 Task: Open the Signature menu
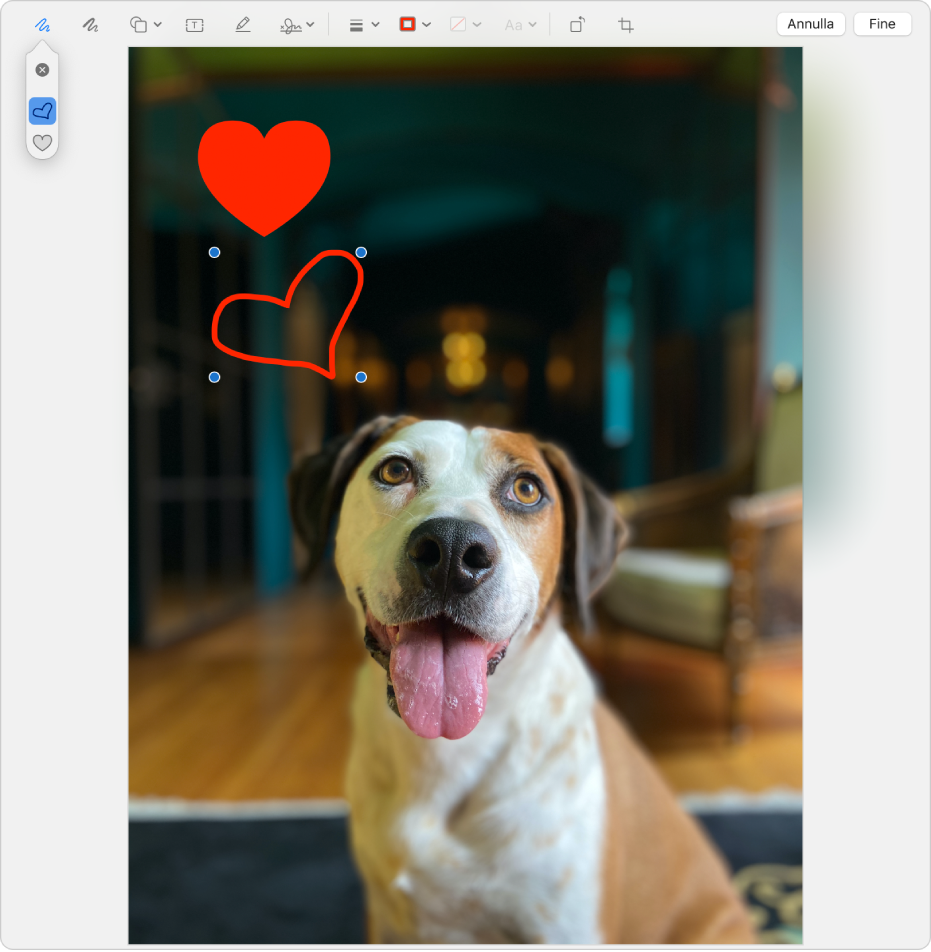click(x=297, y=25)
